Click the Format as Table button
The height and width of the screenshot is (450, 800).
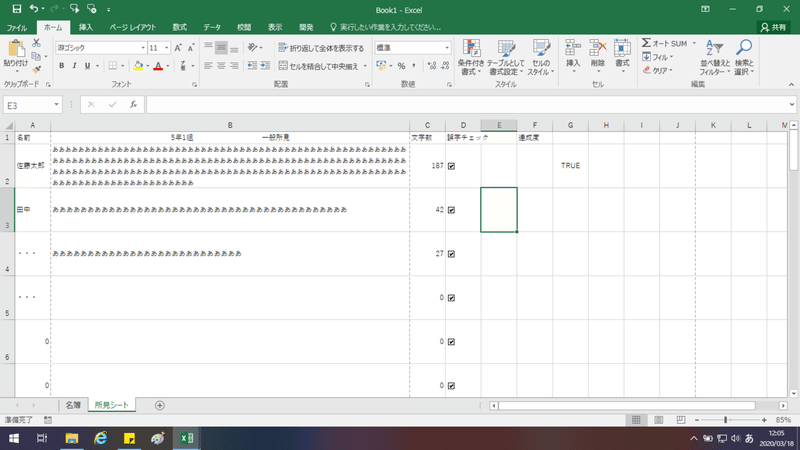tap(506, 58)
